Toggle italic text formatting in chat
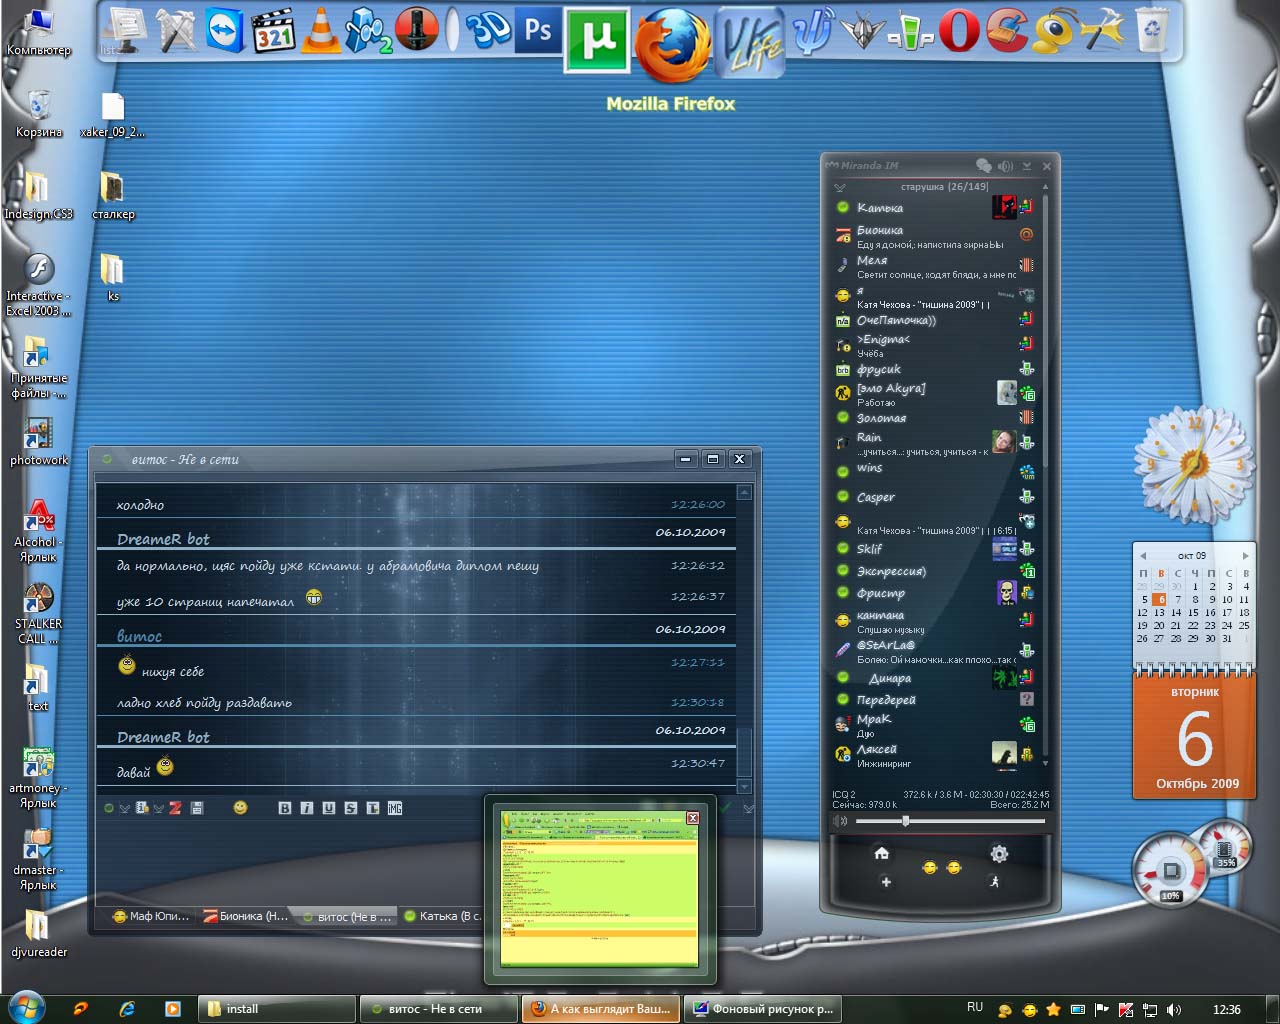The height and width of the screenshot is (1024, 1280). click(307, 808)
